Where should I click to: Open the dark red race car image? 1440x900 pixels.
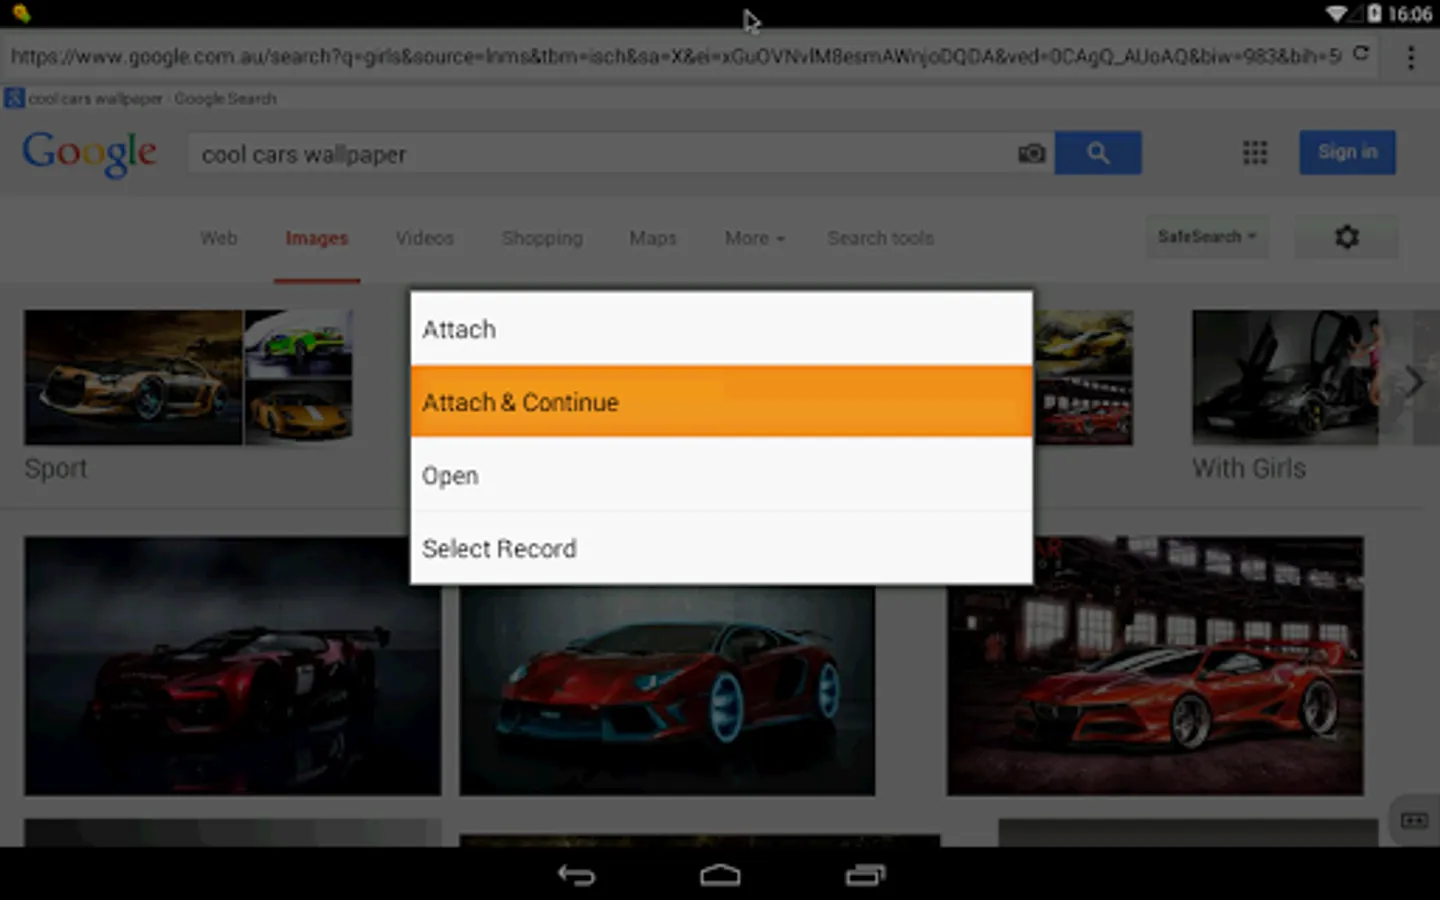pos(232,666)
